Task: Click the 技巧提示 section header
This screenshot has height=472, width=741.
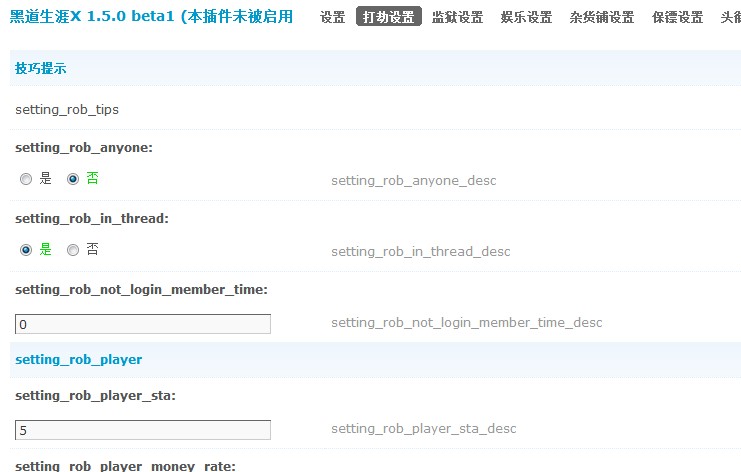Action: 41,69
